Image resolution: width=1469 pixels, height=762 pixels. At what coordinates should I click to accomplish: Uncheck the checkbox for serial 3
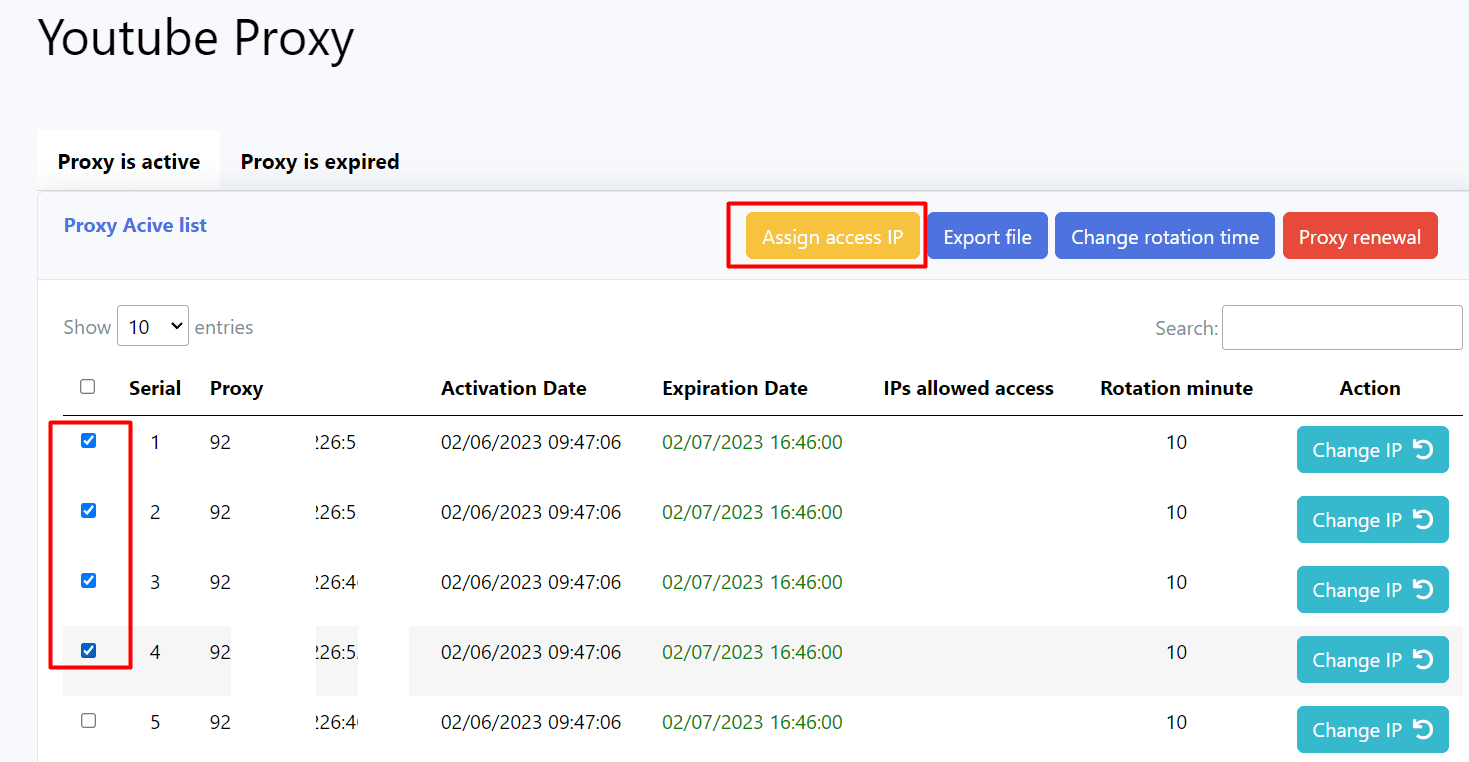point(88,581)
